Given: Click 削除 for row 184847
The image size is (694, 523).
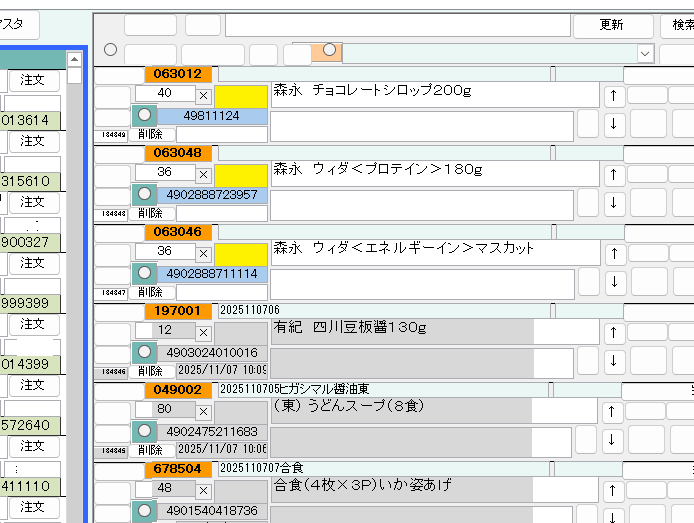Looking at the screenshot, I should [x=151, y=292].
